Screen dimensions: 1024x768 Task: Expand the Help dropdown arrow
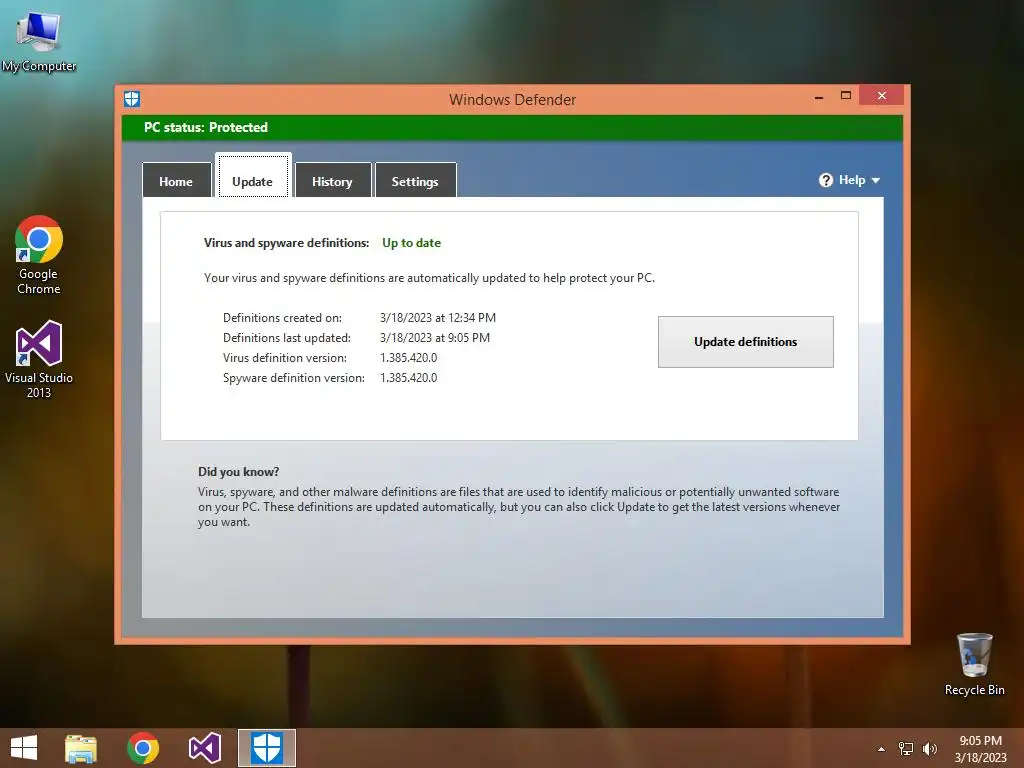tap(876, 180)
